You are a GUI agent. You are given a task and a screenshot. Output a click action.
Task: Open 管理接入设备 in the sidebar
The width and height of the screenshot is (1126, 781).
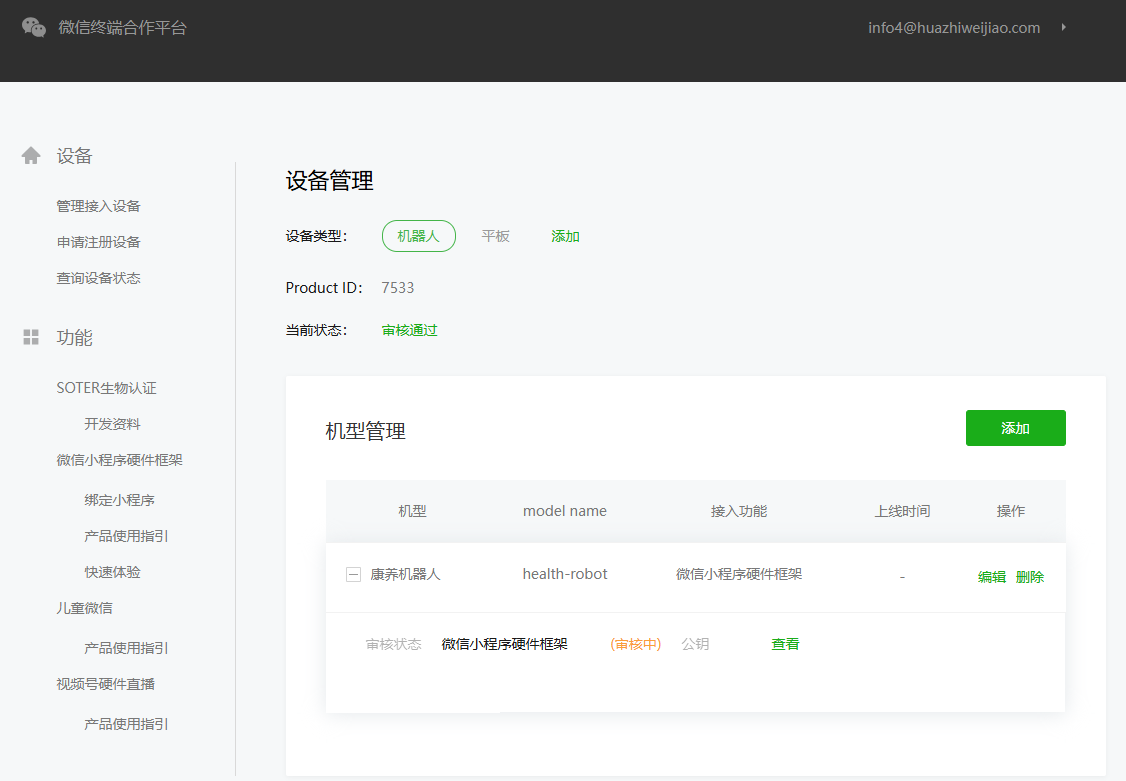tap(98, 206)
